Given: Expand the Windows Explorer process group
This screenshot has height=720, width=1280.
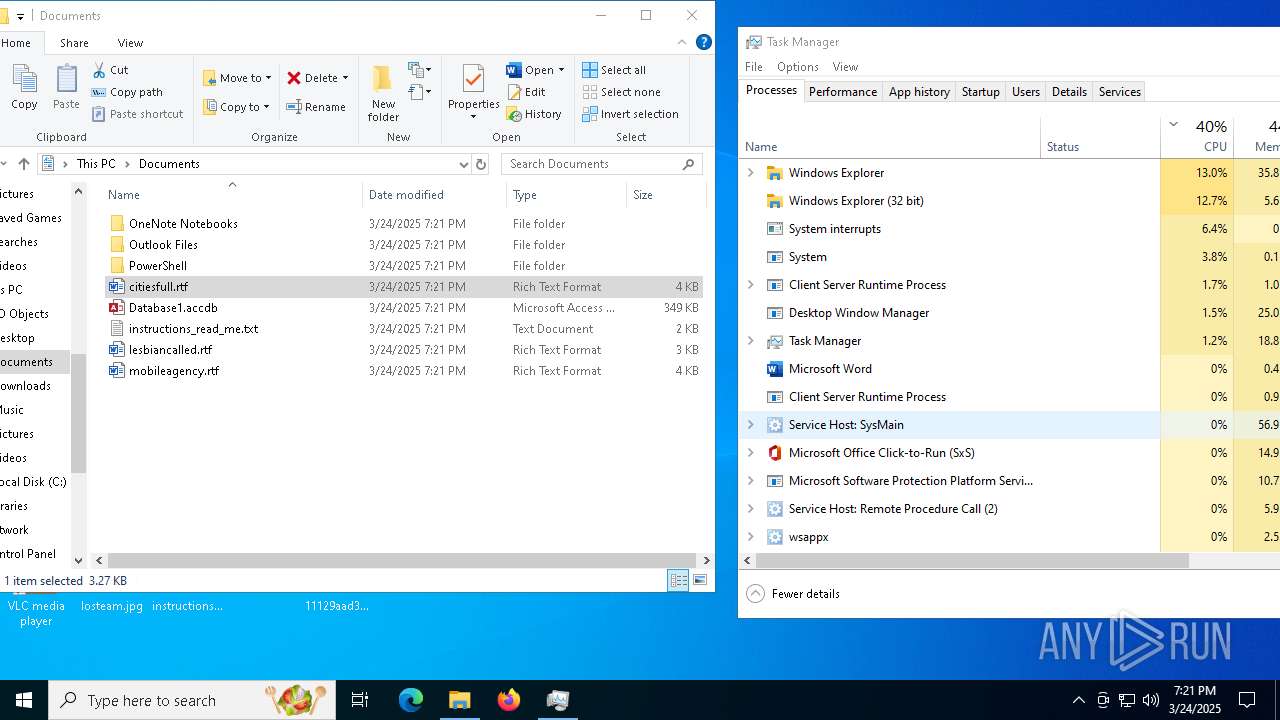Looking at the screenshot, I should point(751,173).
